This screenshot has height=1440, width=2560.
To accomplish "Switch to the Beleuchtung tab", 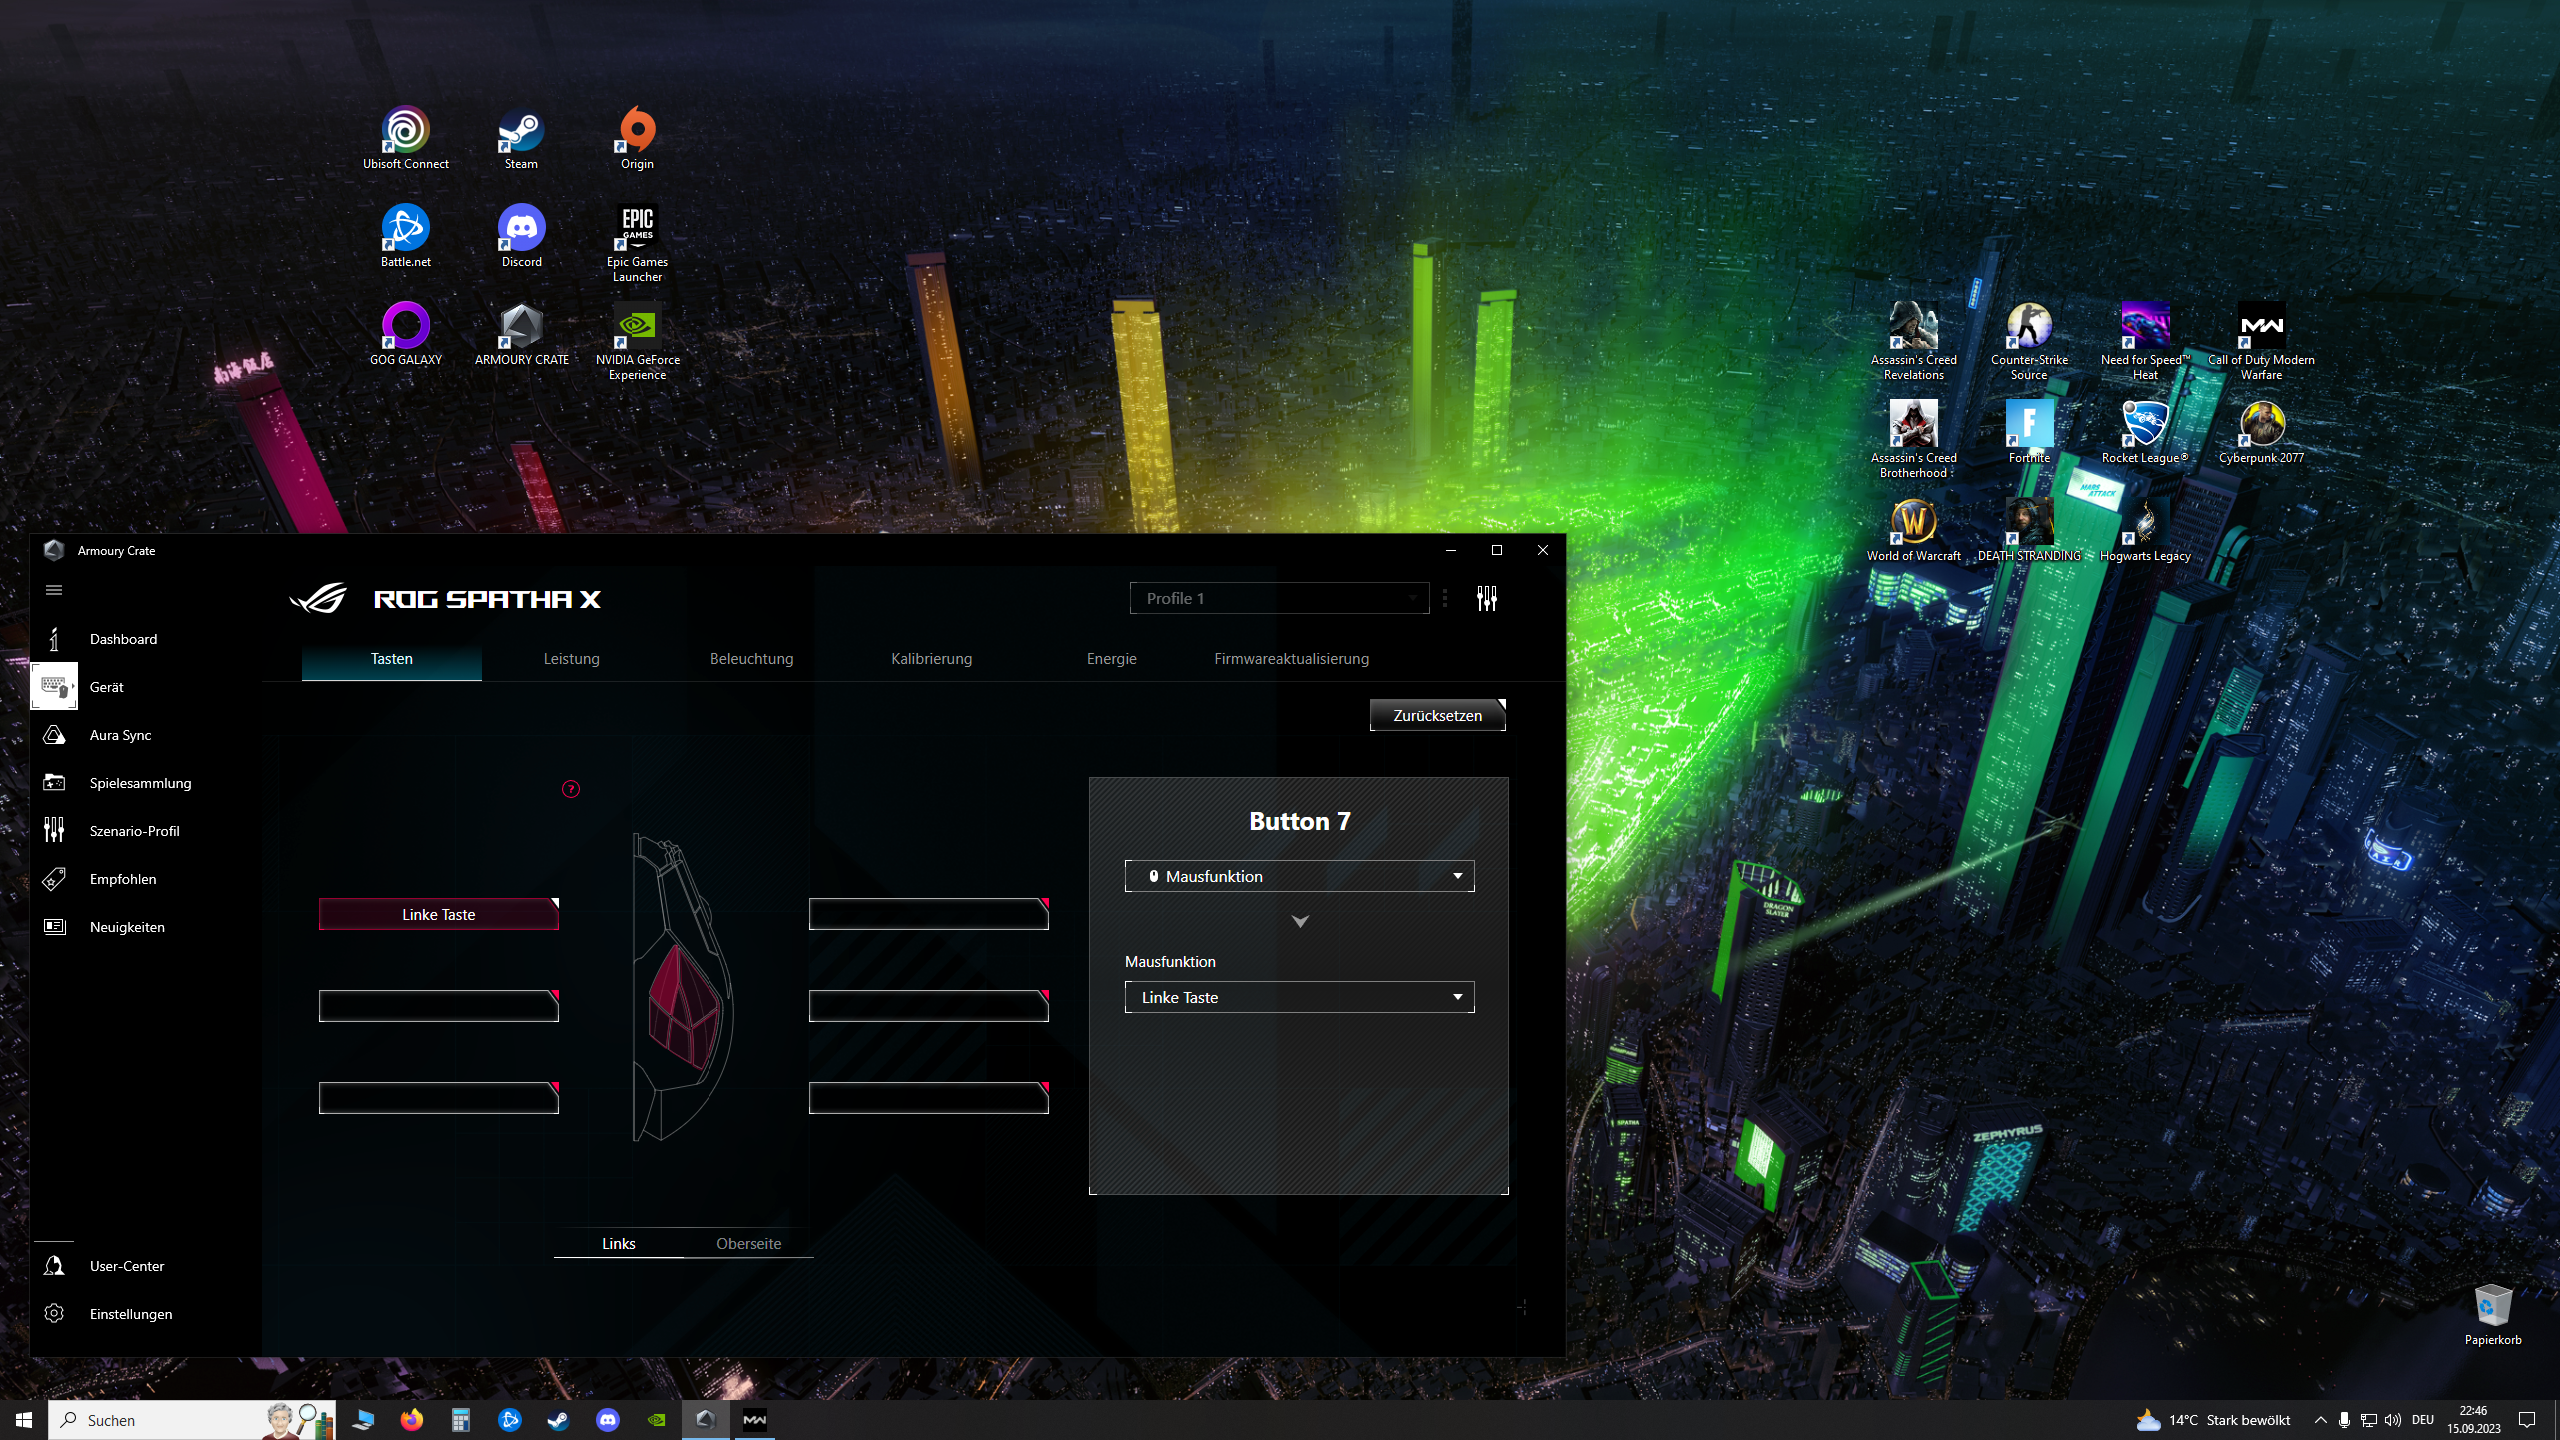I will tap(751, 659).
